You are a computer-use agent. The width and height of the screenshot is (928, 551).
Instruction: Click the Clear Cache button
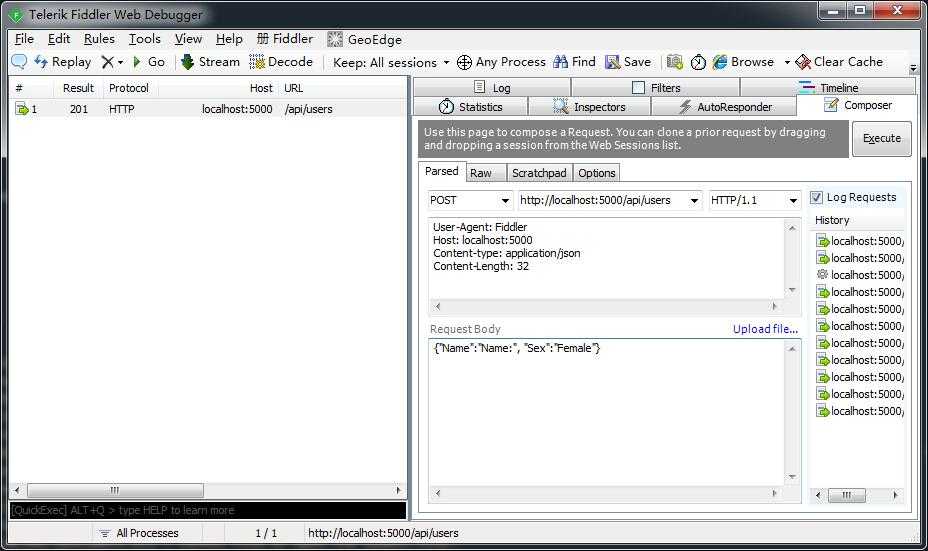coord(839,62)
